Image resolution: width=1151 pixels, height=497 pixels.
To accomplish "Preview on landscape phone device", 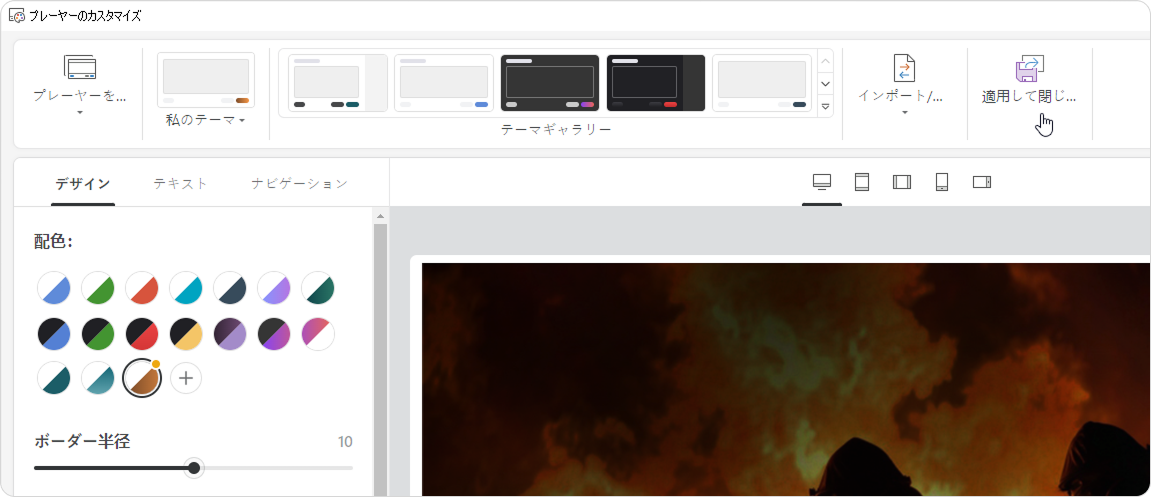I will click(982, 182).
